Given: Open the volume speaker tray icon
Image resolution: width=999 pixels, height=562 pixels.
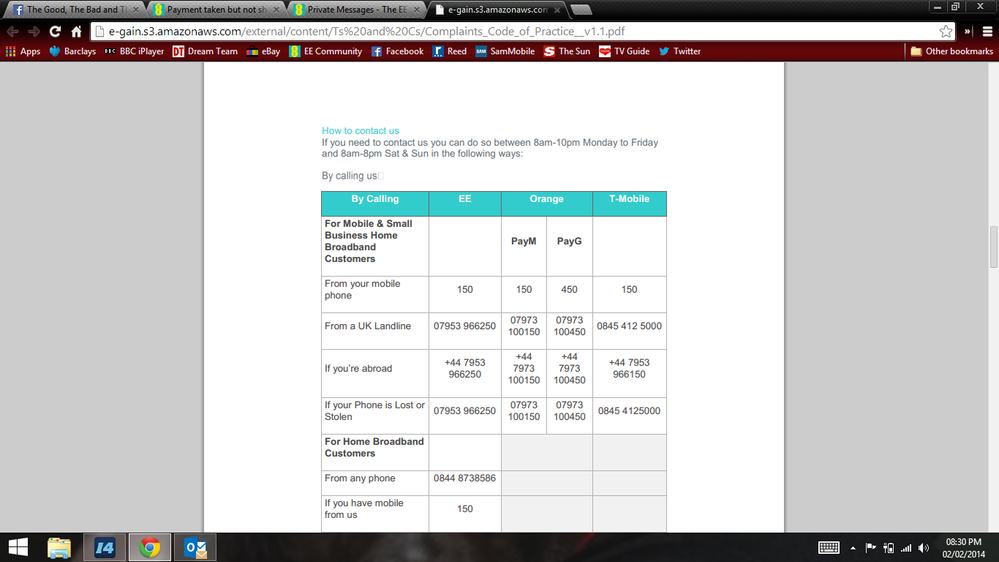Looking at the screenshot, I should point(923,547).
